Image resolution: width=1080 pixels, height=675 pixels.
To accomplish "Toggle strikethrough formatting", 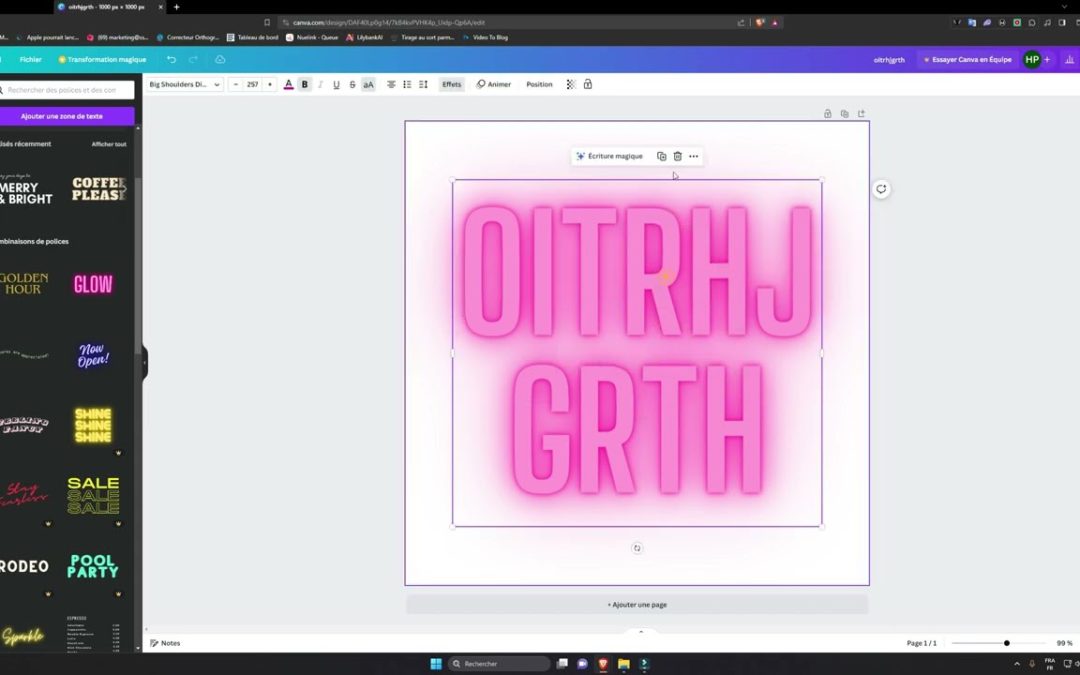I will click(352, 85).
